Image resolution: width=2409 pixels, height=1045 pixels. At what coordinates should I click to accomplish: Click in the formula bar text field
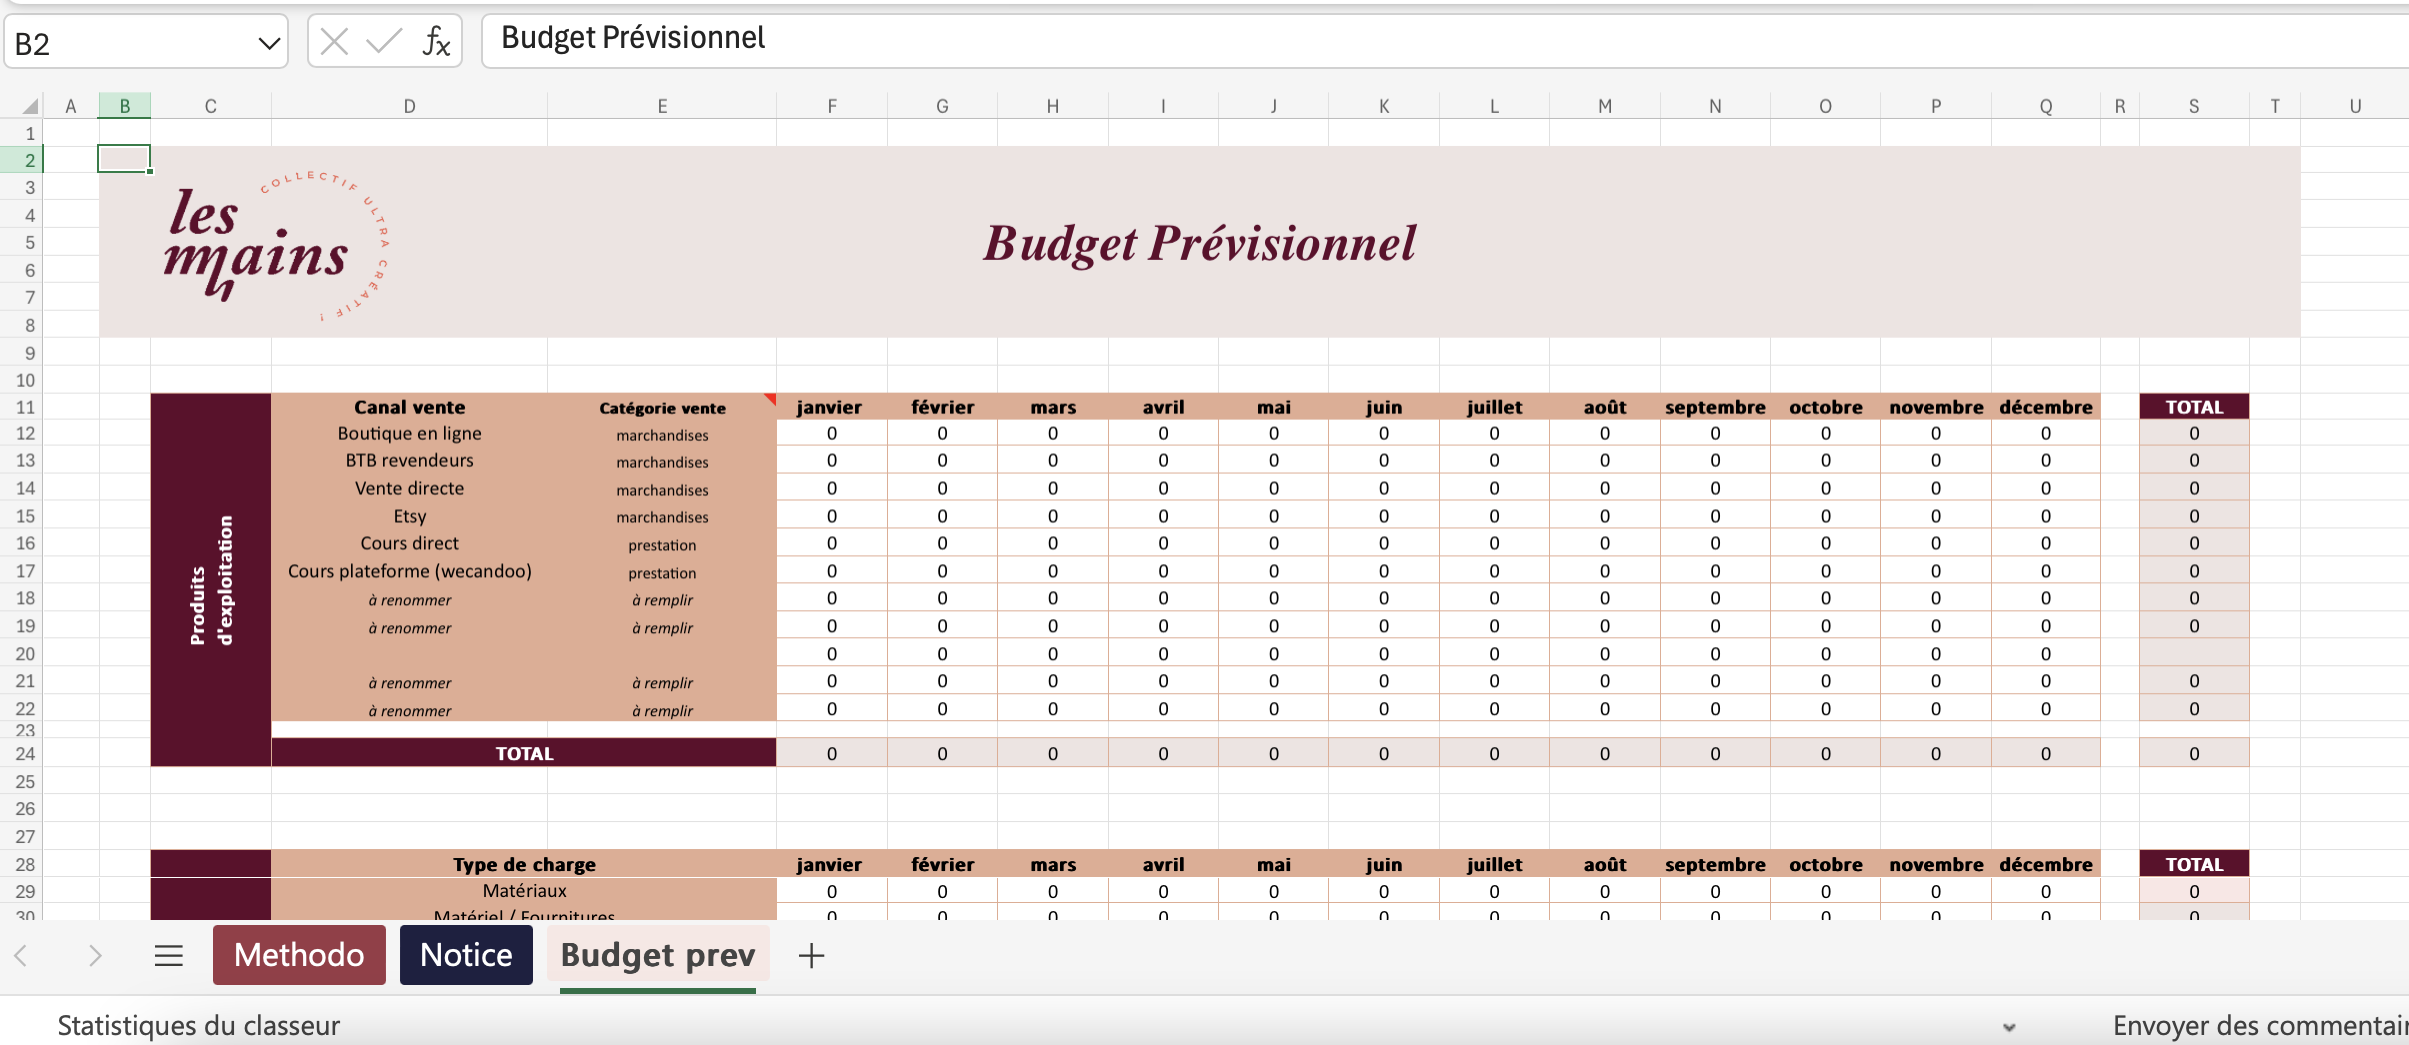coord(1400,40)
